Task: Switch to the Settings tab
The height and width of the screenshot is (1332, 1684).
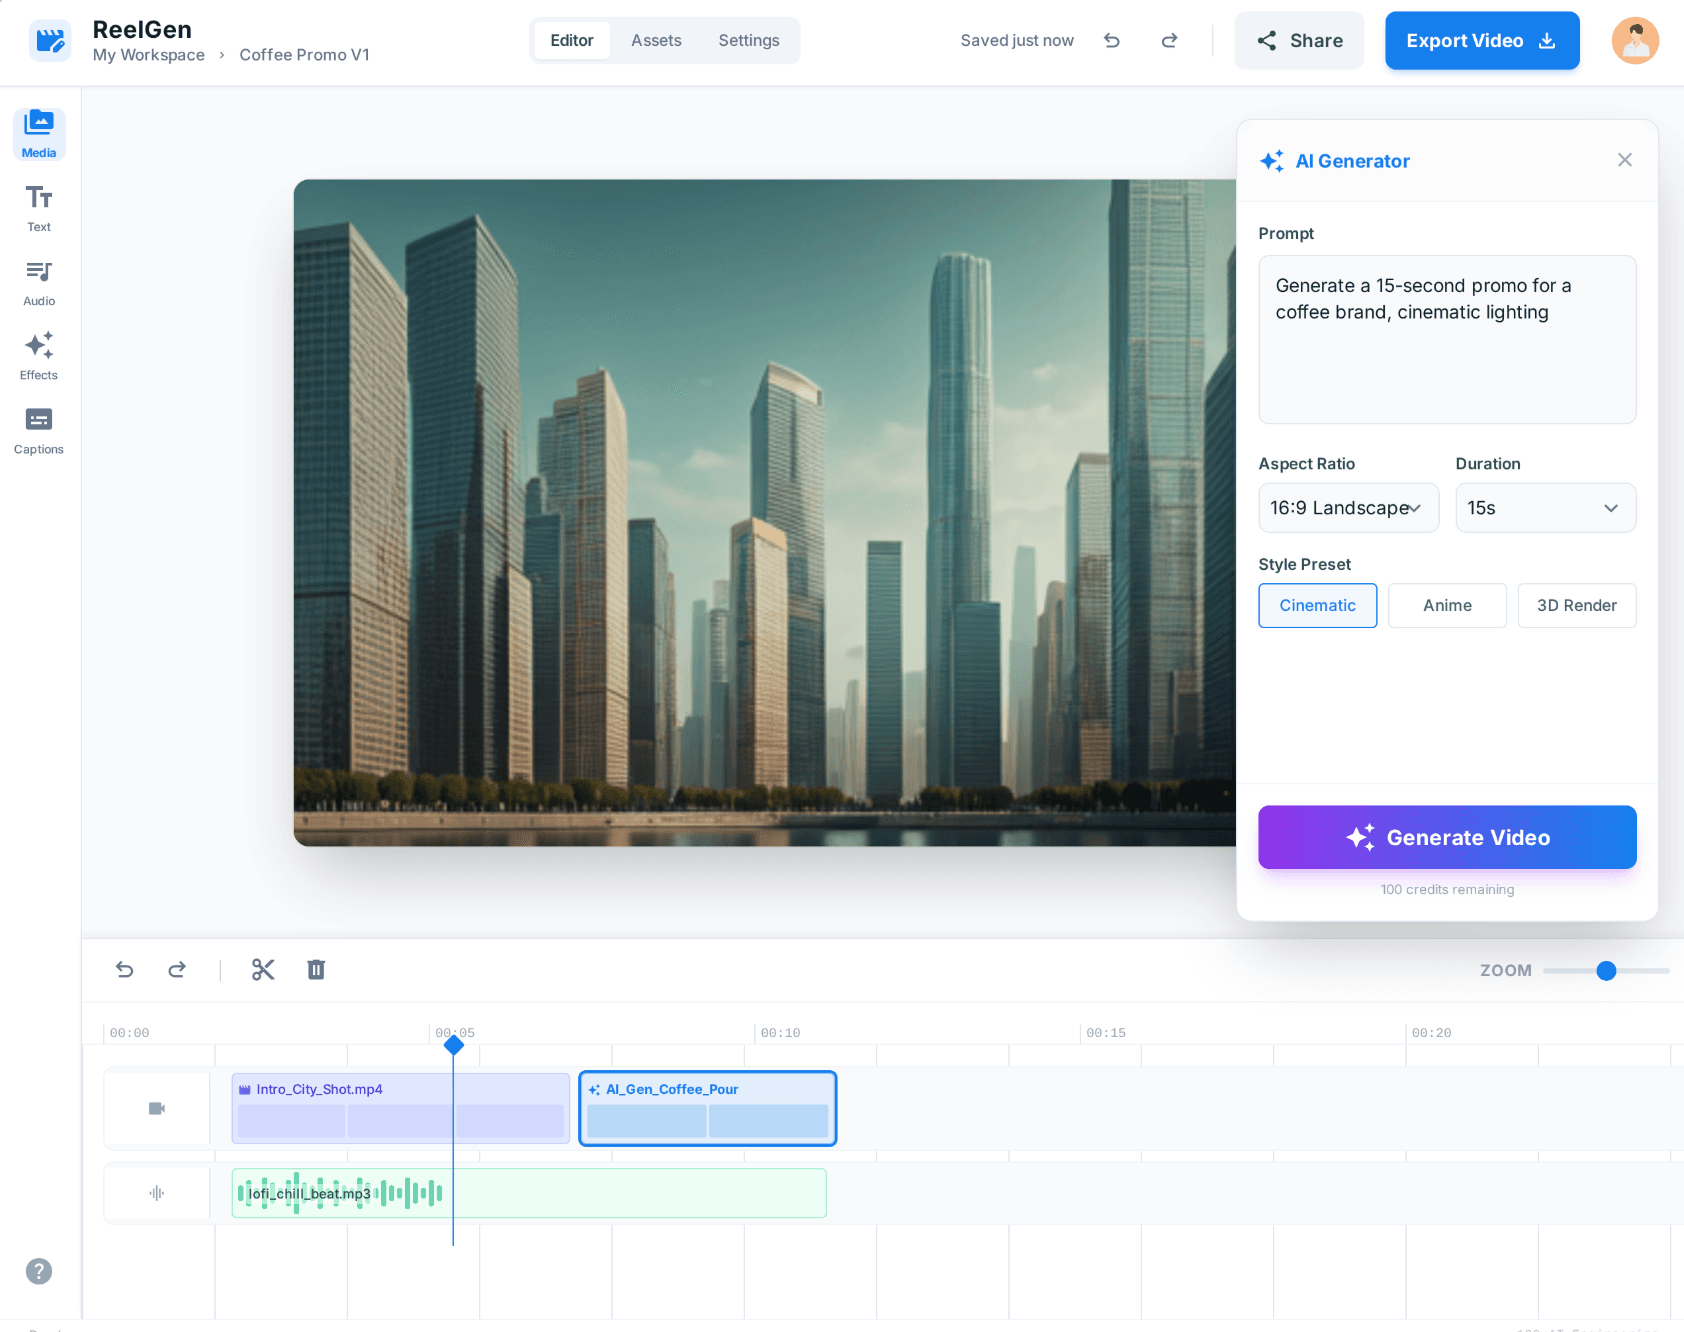Action: point(748,40)
